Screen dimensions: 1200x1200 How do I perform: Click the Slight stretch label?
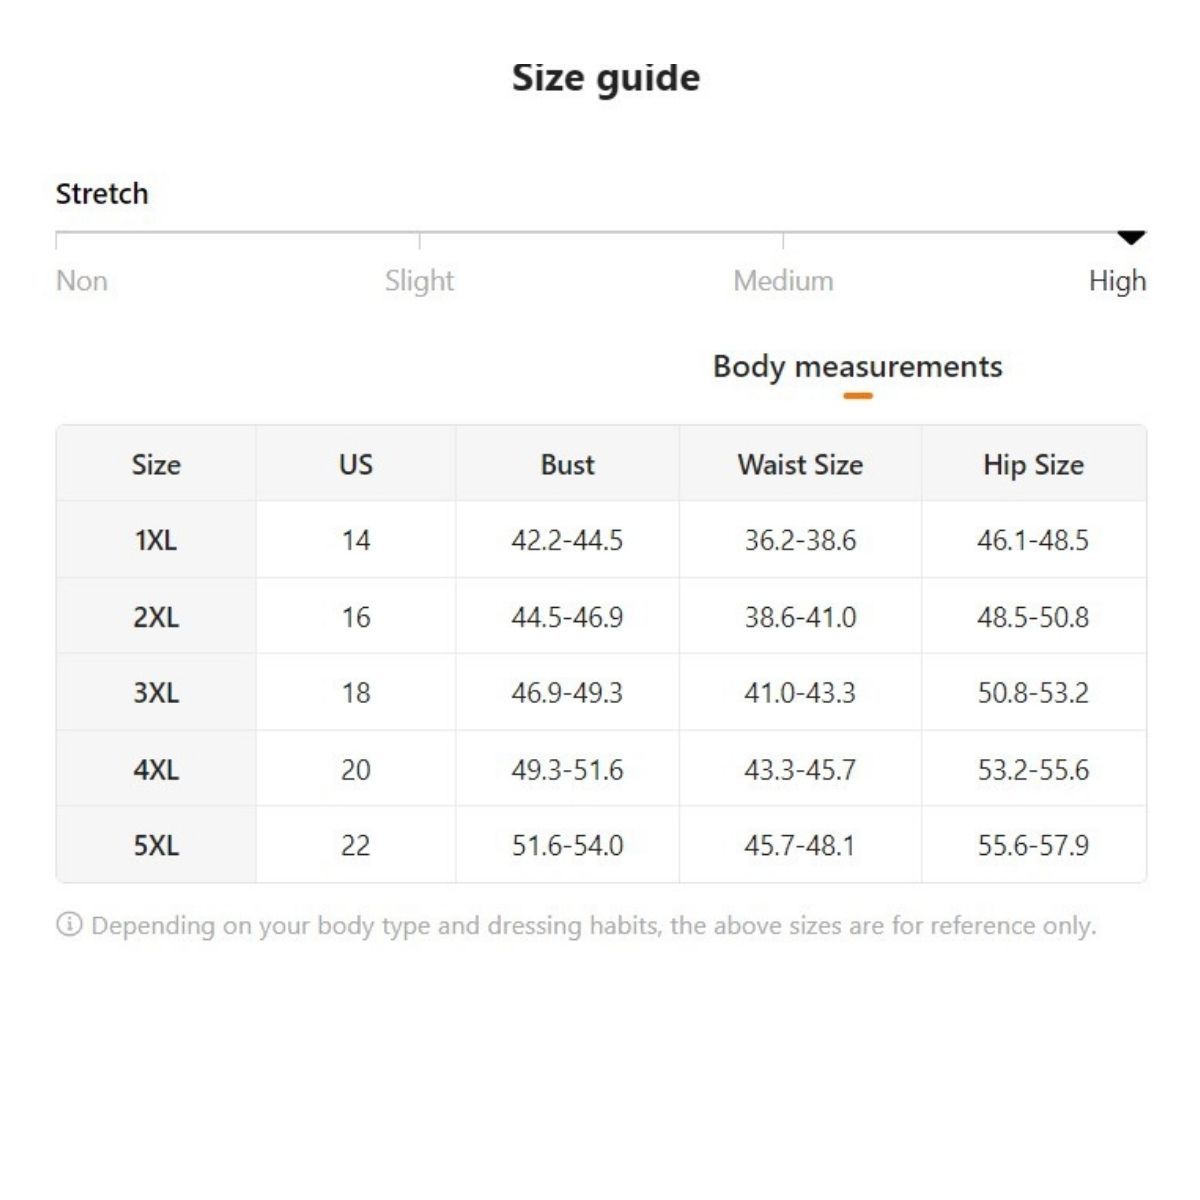[419, 281]
